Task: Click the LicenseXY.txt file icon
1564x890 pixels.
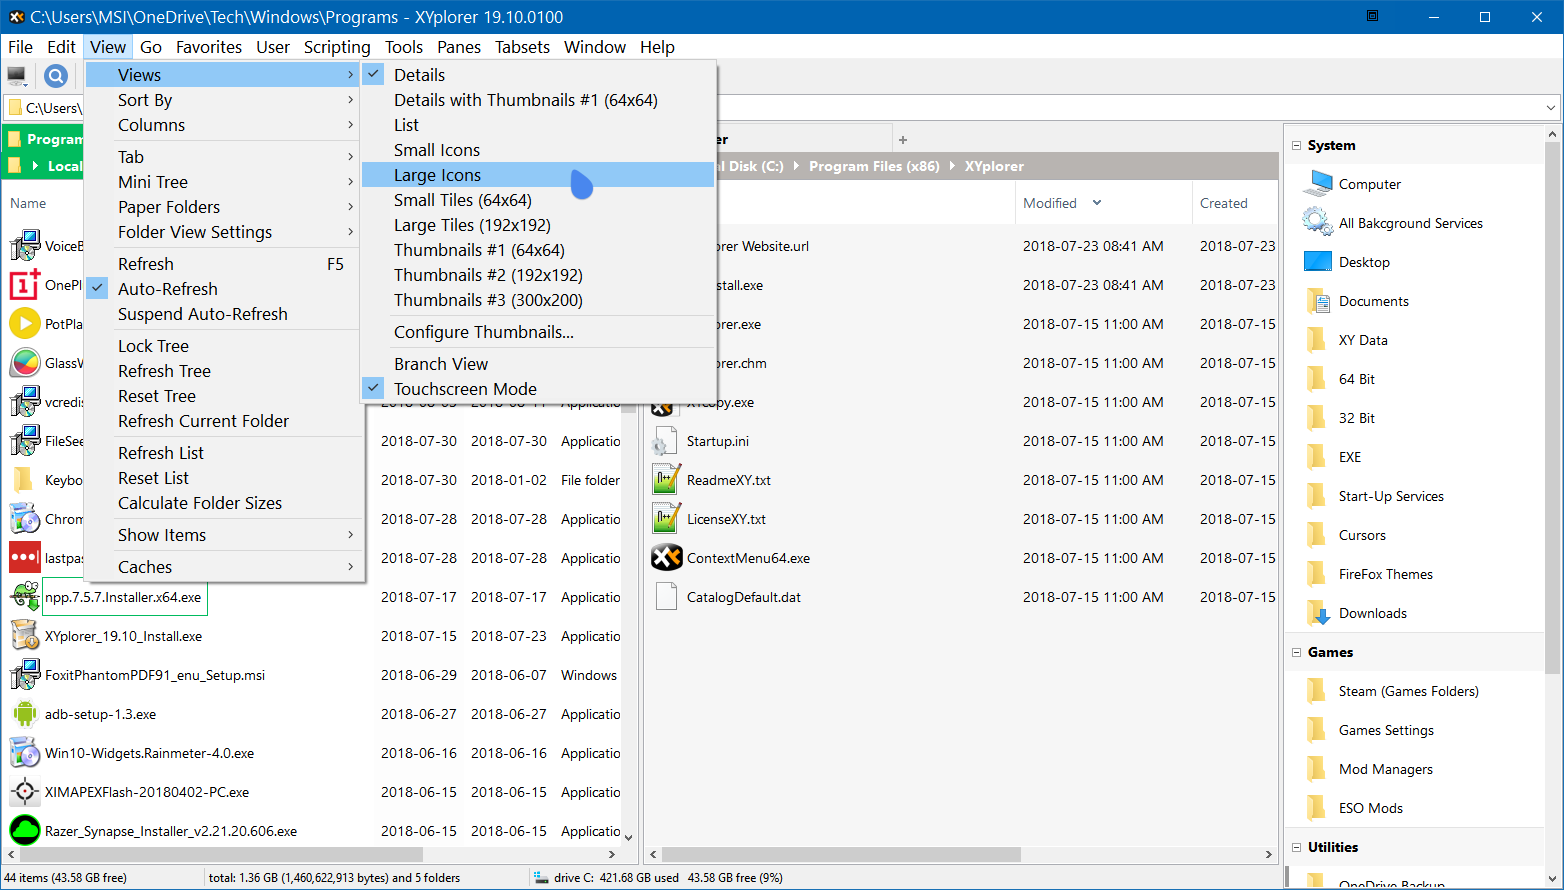Action: (x=666, y=519)
